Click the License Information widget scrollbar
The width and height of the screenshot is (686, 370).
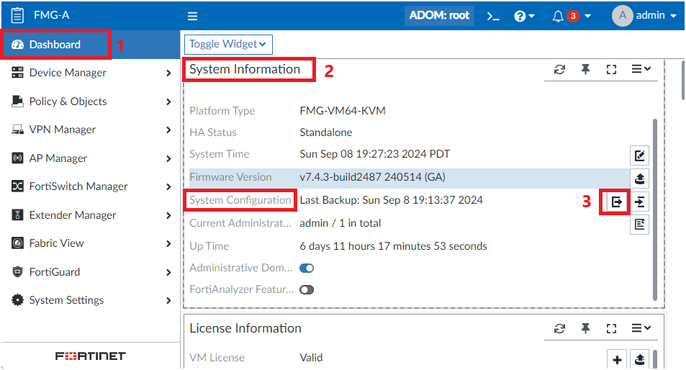tap(655, 360)
